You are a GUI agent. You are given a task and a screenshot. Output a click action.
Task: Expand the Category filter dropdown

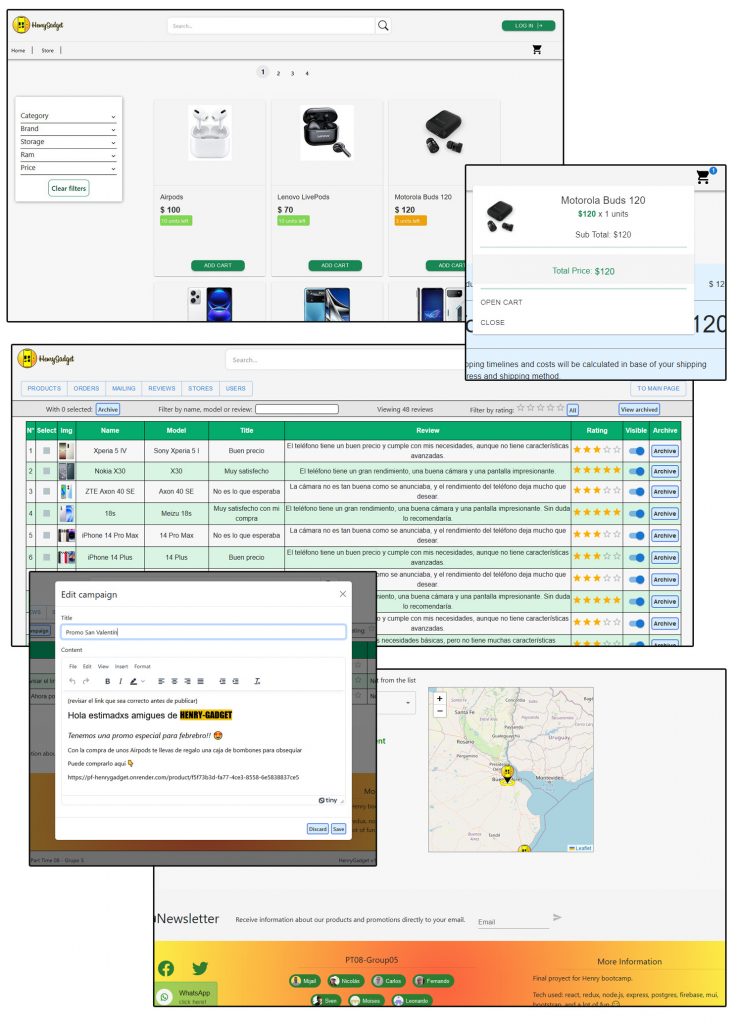68,116
